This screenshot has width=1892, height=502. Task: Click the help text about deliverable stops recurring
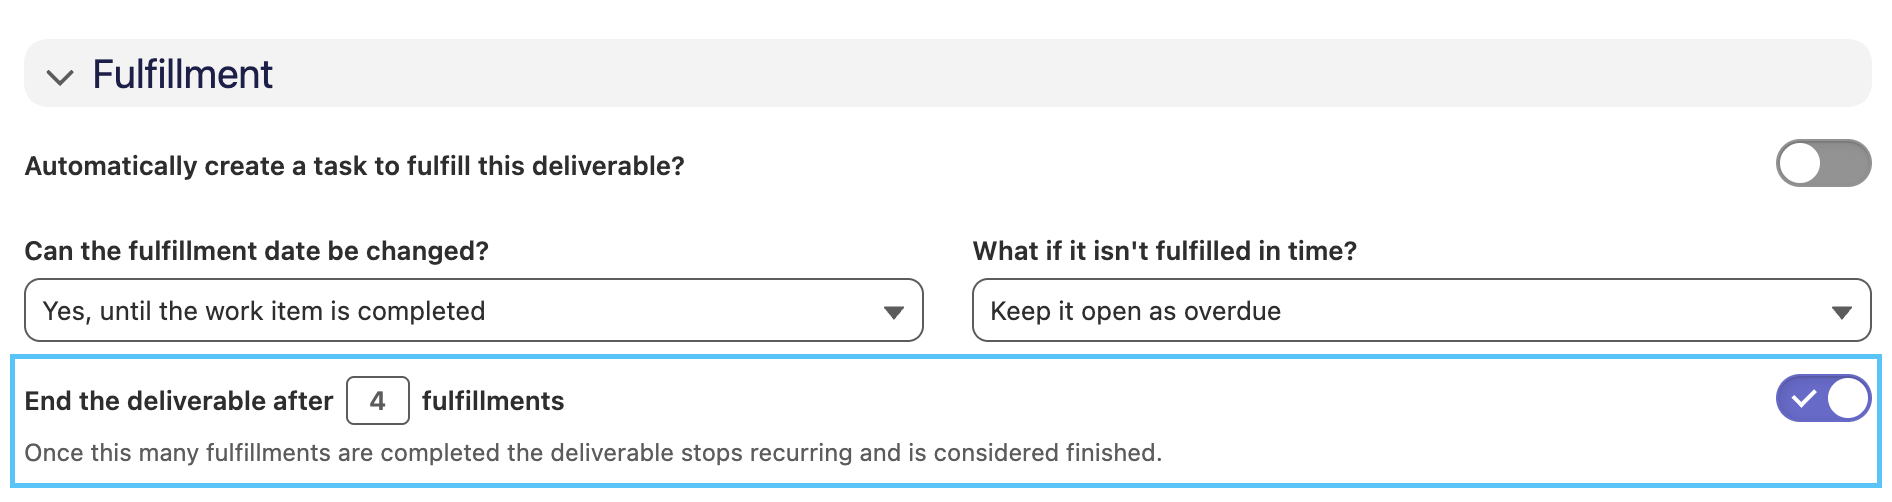tap(593, 453)
